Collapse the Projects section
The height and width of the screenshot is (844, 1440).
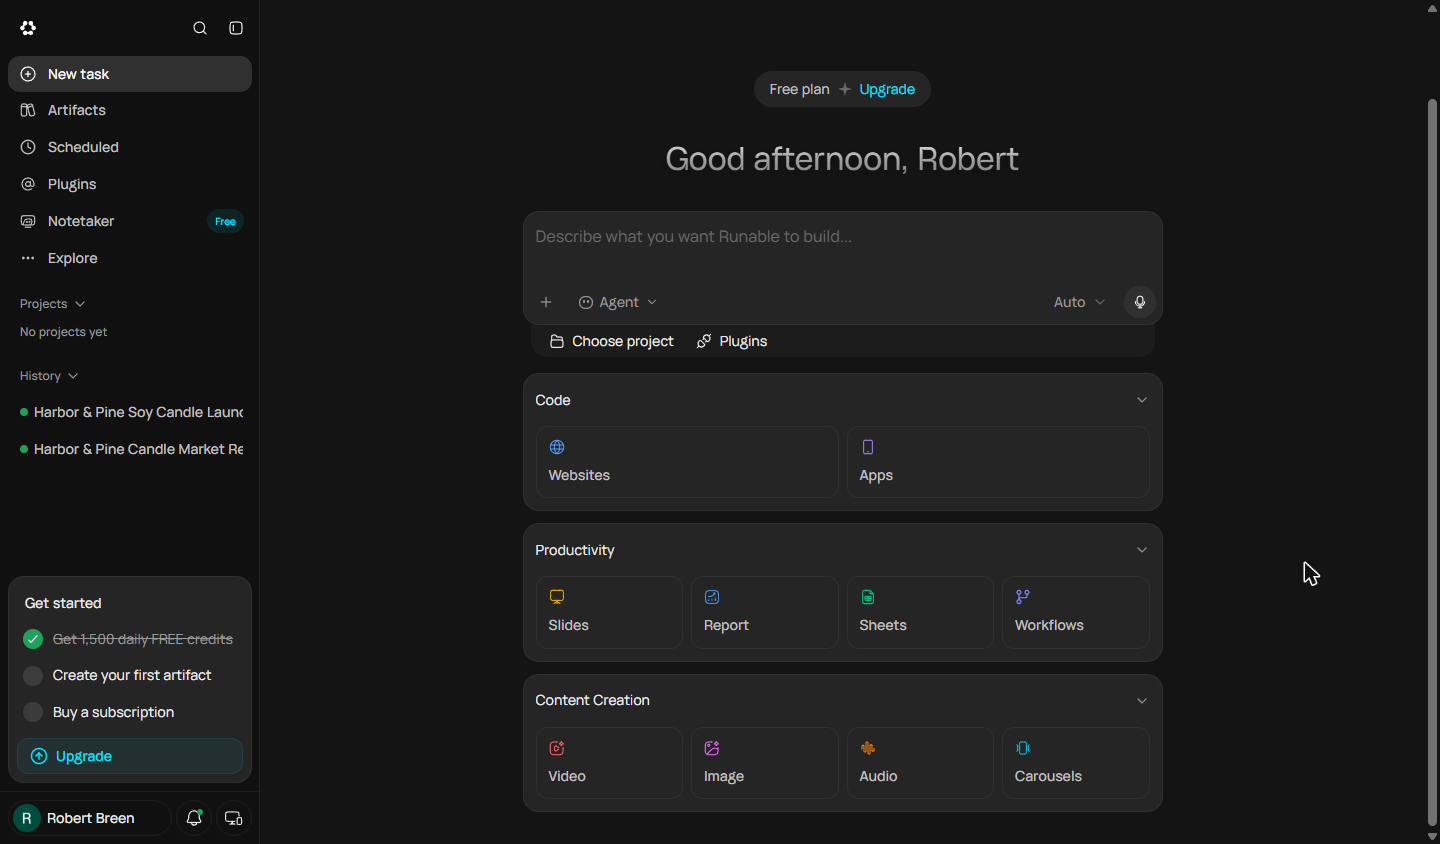click(52, 304)
